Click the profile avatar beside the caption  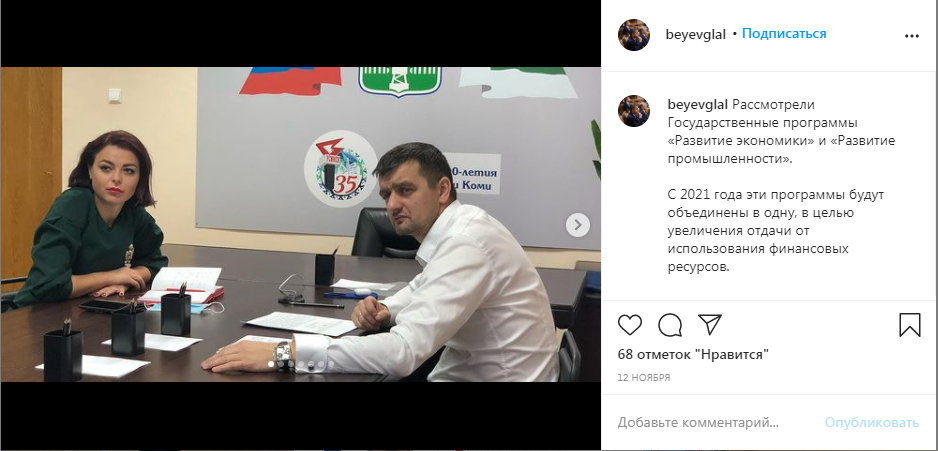pyautogui.click(x=634, y=111)
